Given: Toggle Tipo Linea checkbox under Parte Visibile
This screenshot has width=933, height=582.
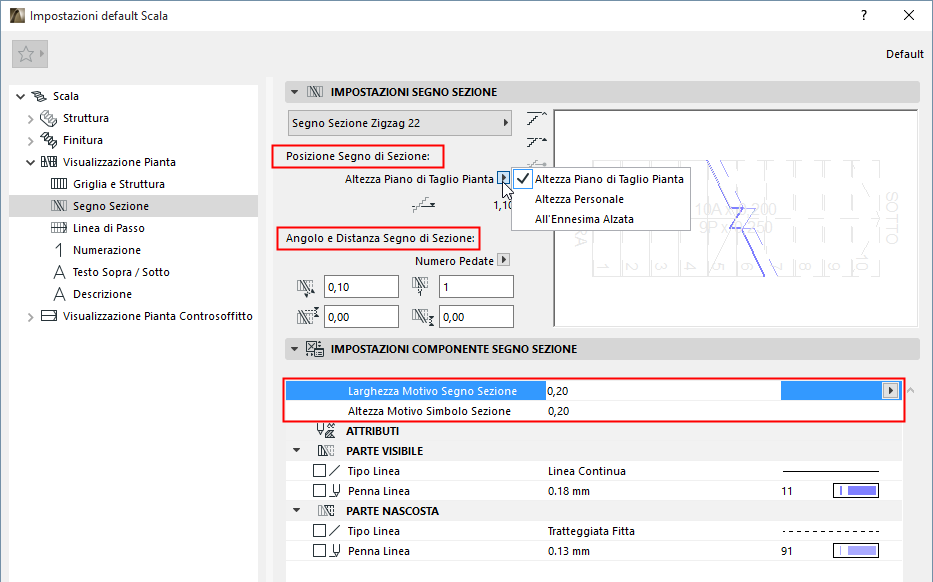Looking at the screenshot, I should [x=320, y=471].
